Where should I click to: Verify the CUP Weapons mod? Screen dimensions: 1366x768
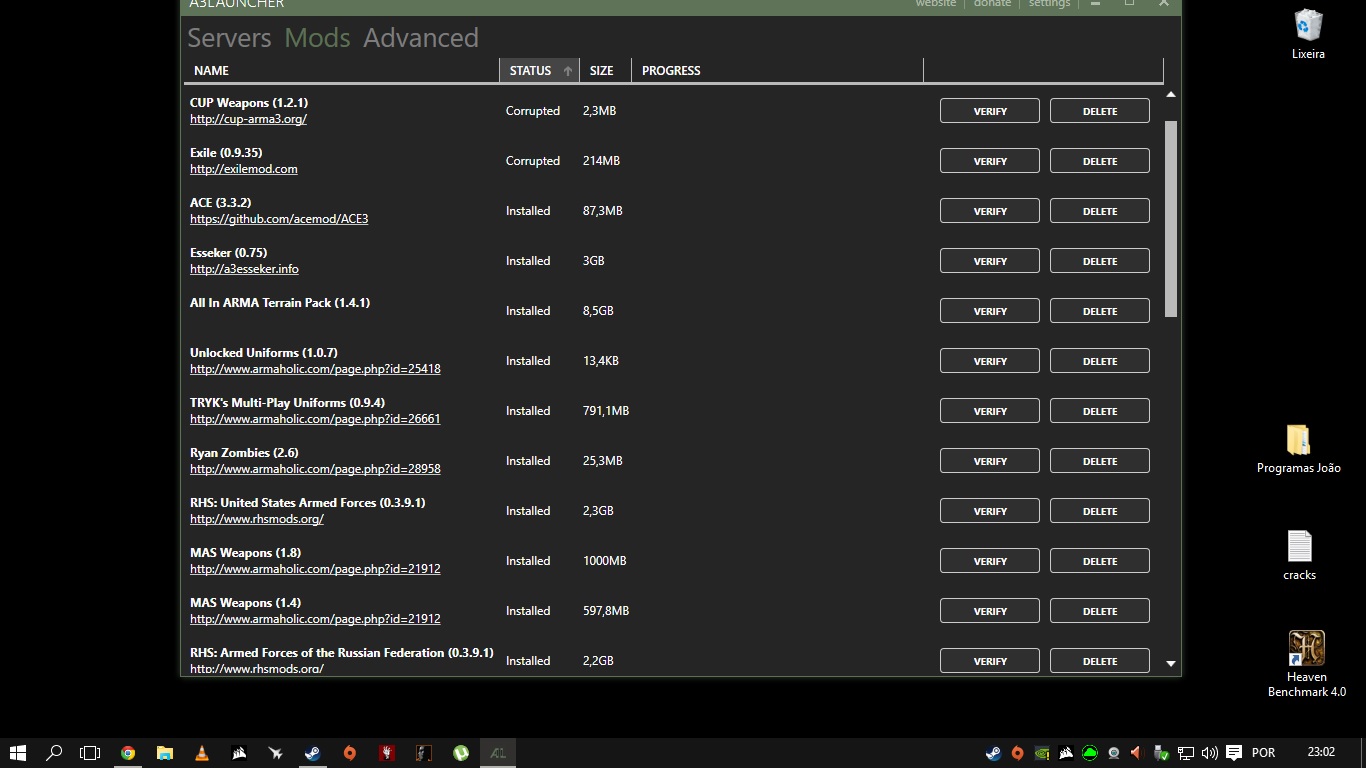[990, 111]
